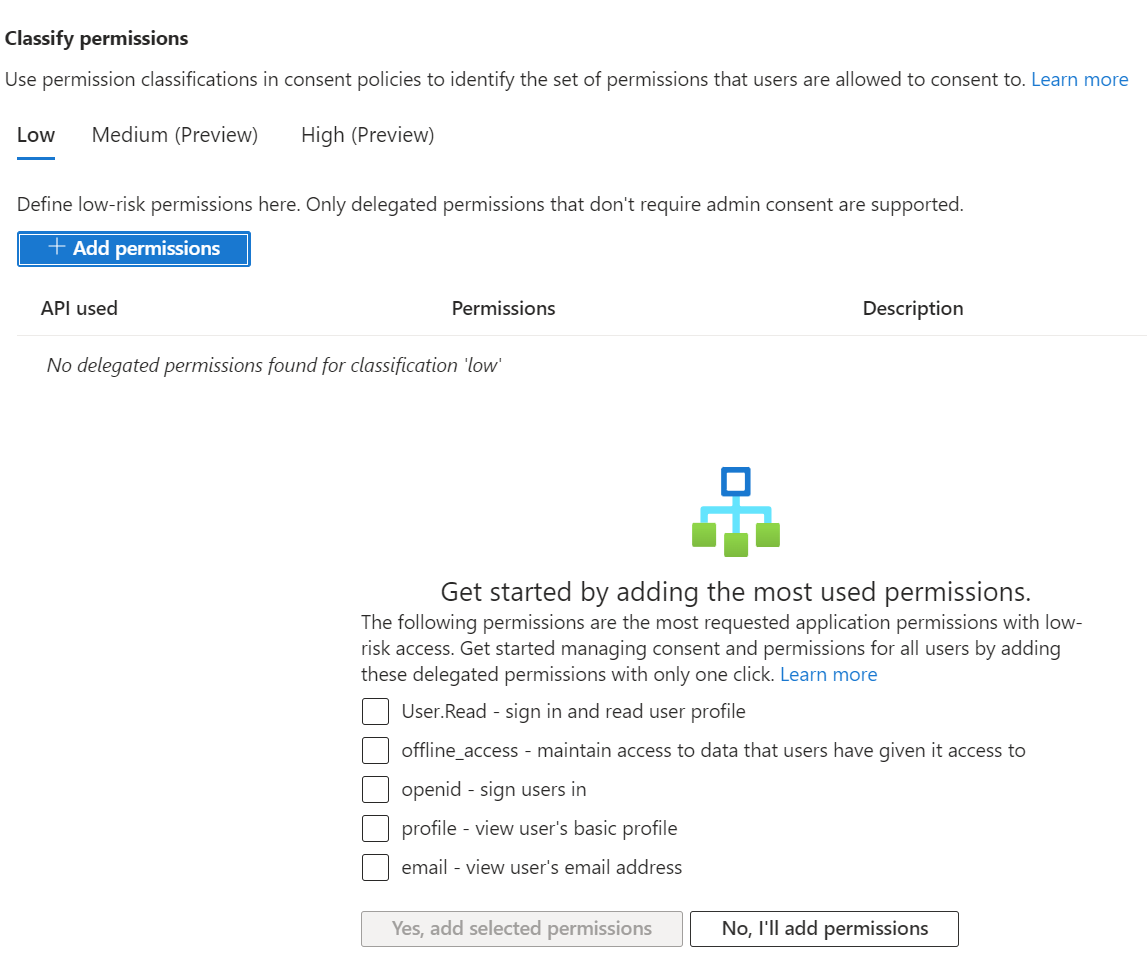Check the email permission checkbox
This screenshot has width=1147, height=953.
tap(375, 867)
